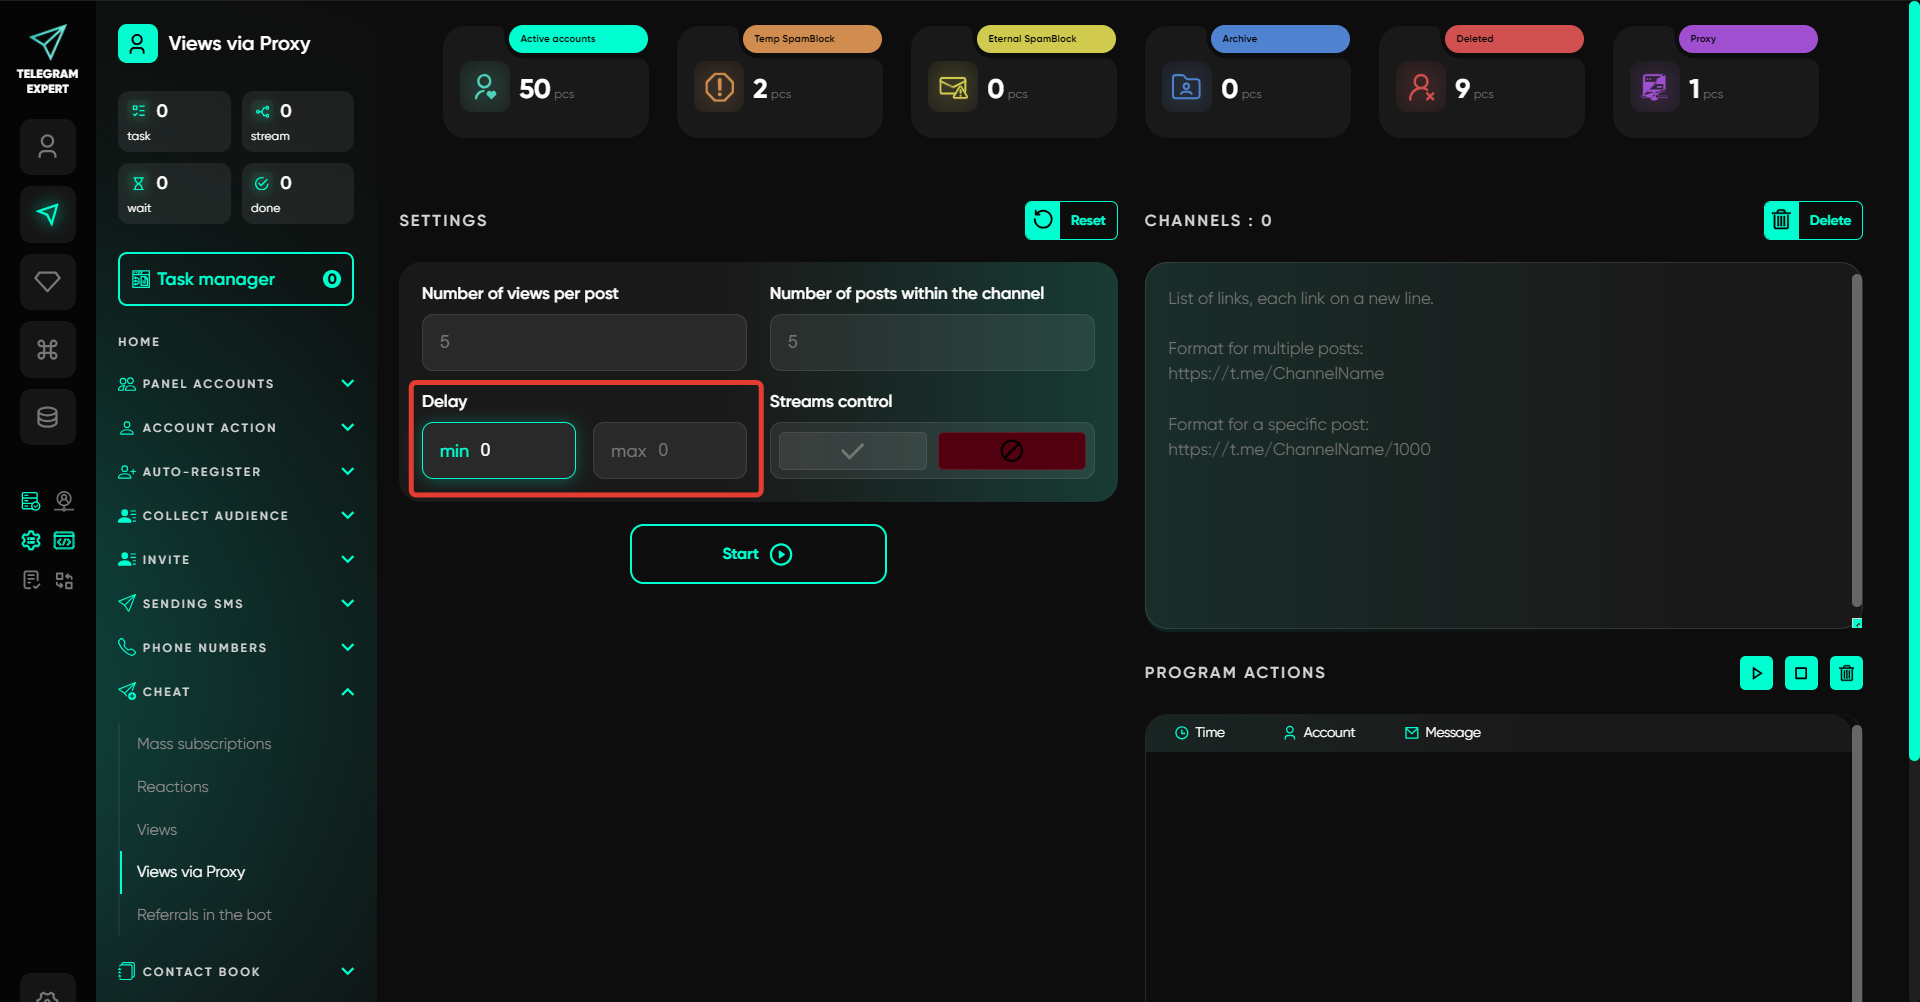Screen dimensions: 1920x1002
Task: Click the trash icon in Program Actions
Action: (x=1846, y=673)
